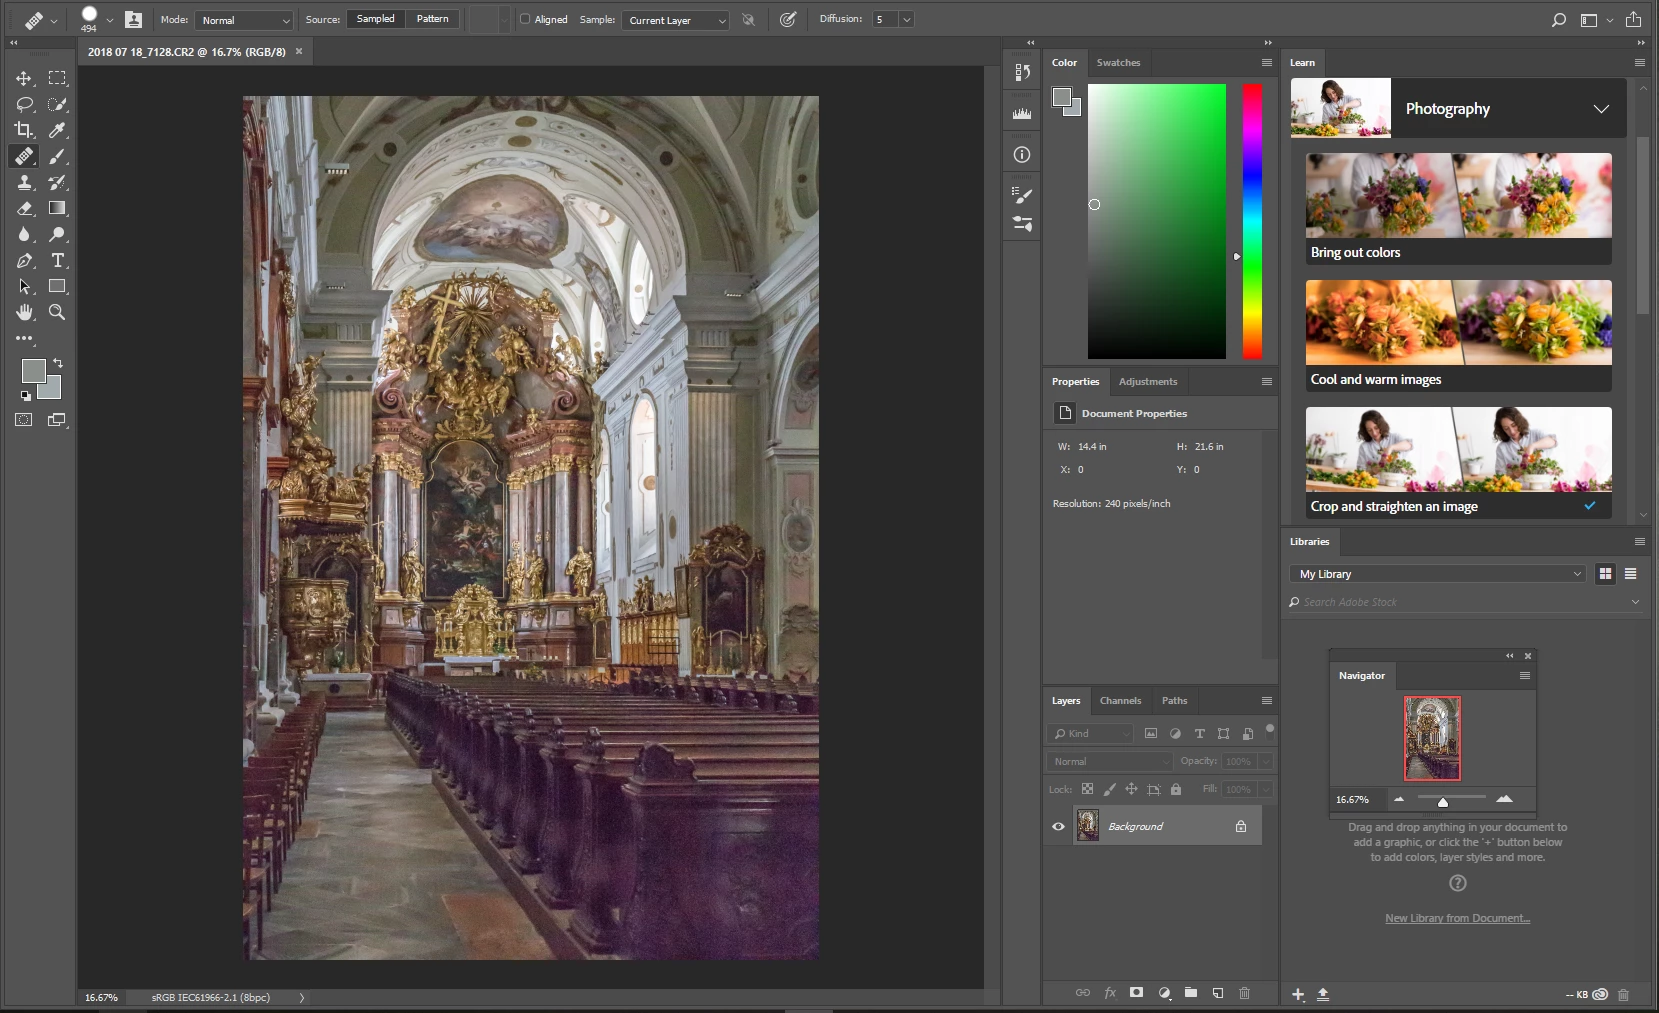The image size is (1659, 1013).
Task: Open the Sample dropdown showing Current Layer
Action: [675, 20]
